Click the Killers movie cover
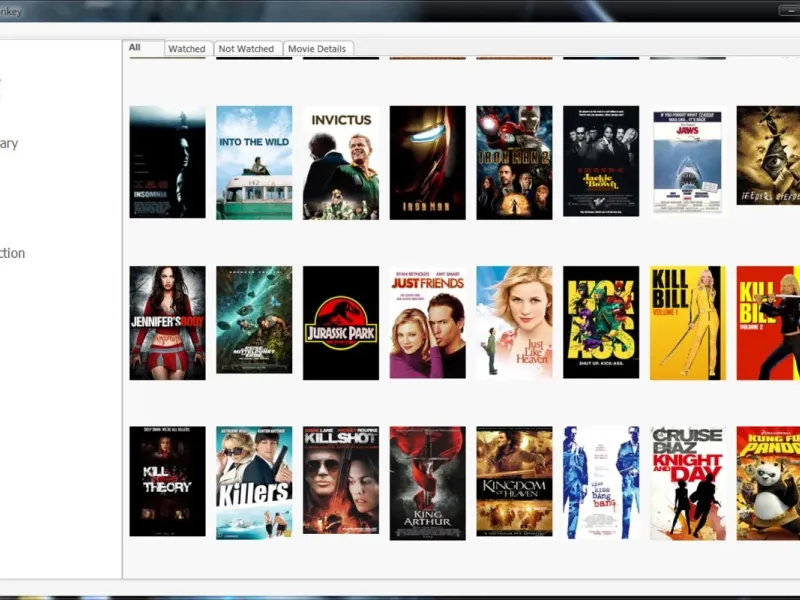 point(254,482)
